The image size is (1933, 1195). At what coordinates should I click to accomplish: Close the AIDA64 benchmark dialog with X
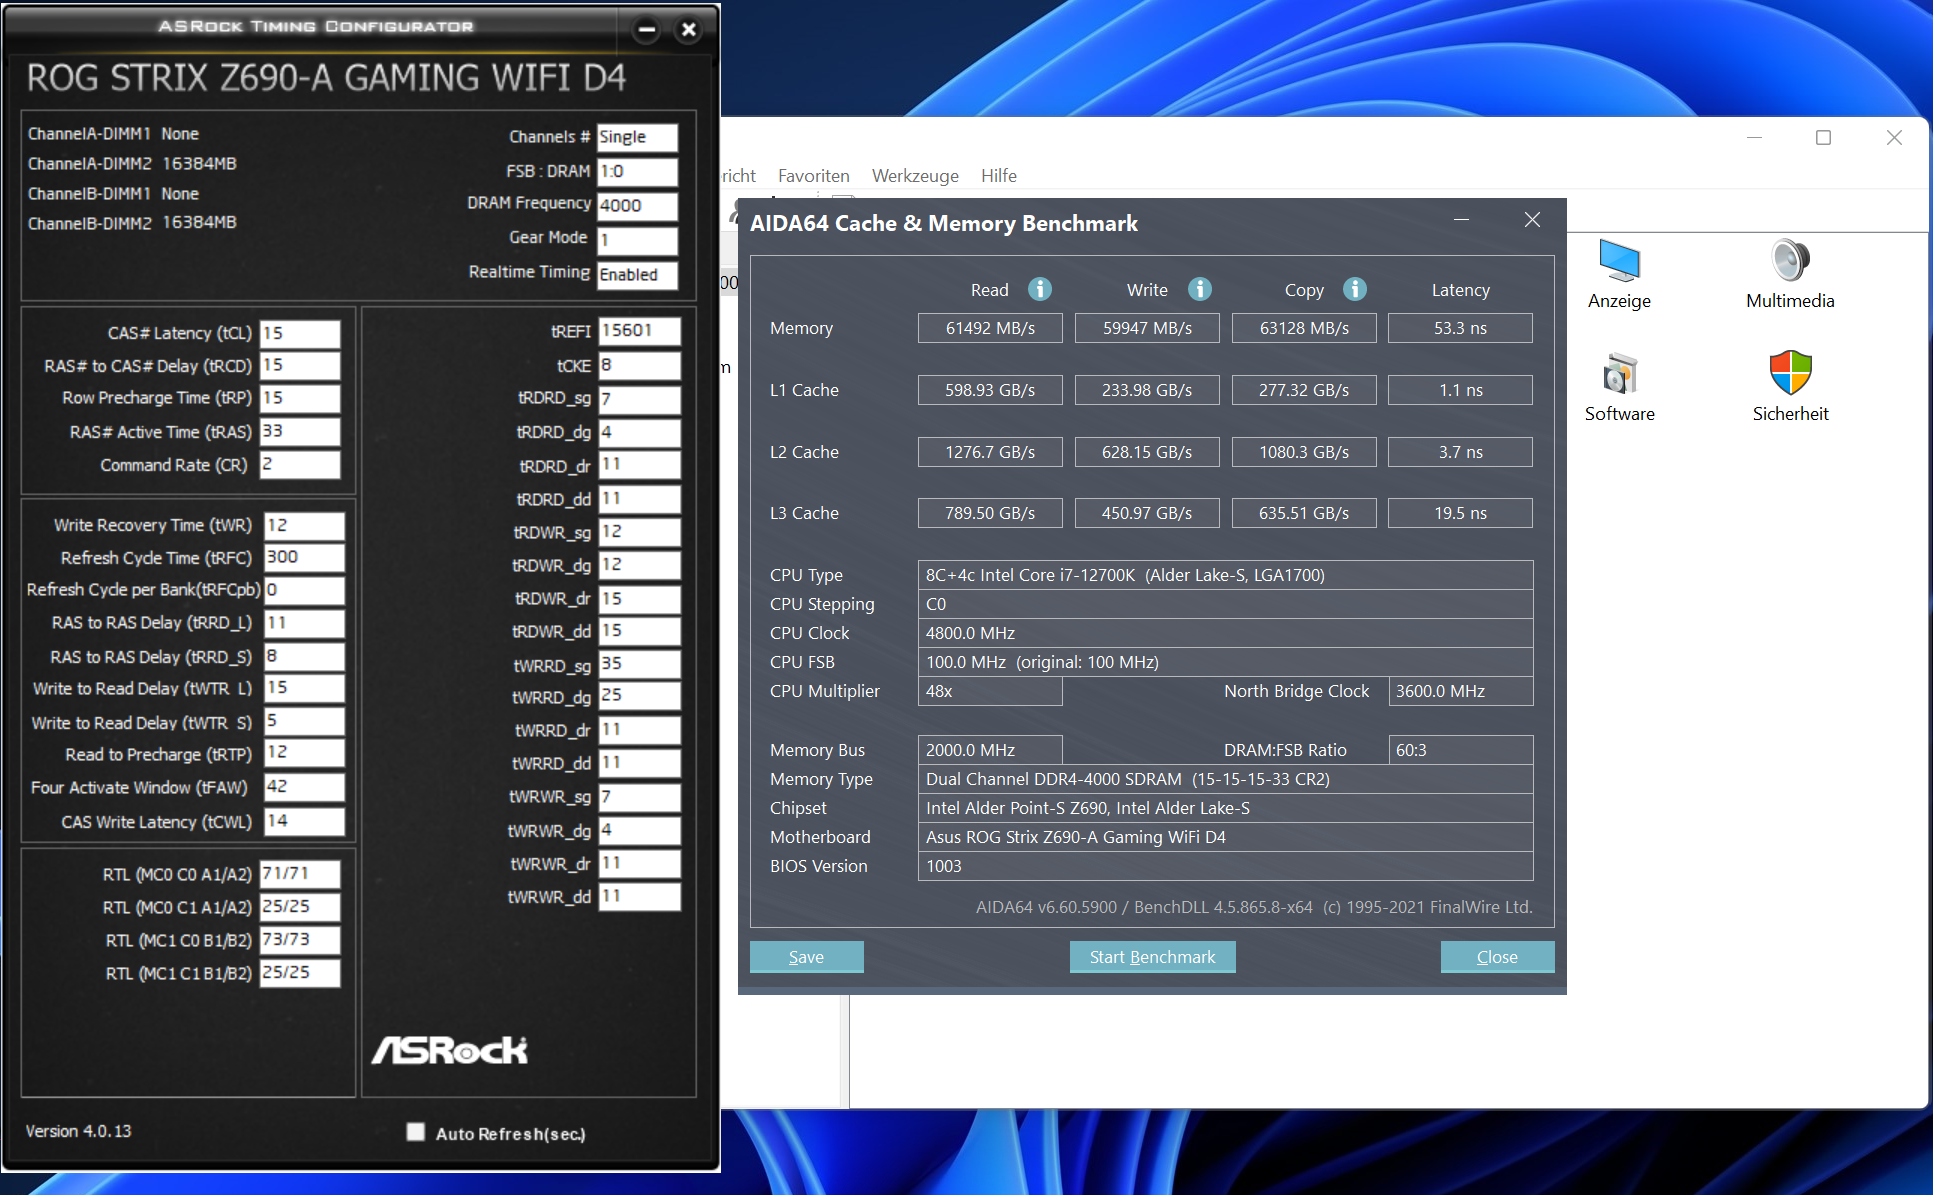coord(1532,220)
